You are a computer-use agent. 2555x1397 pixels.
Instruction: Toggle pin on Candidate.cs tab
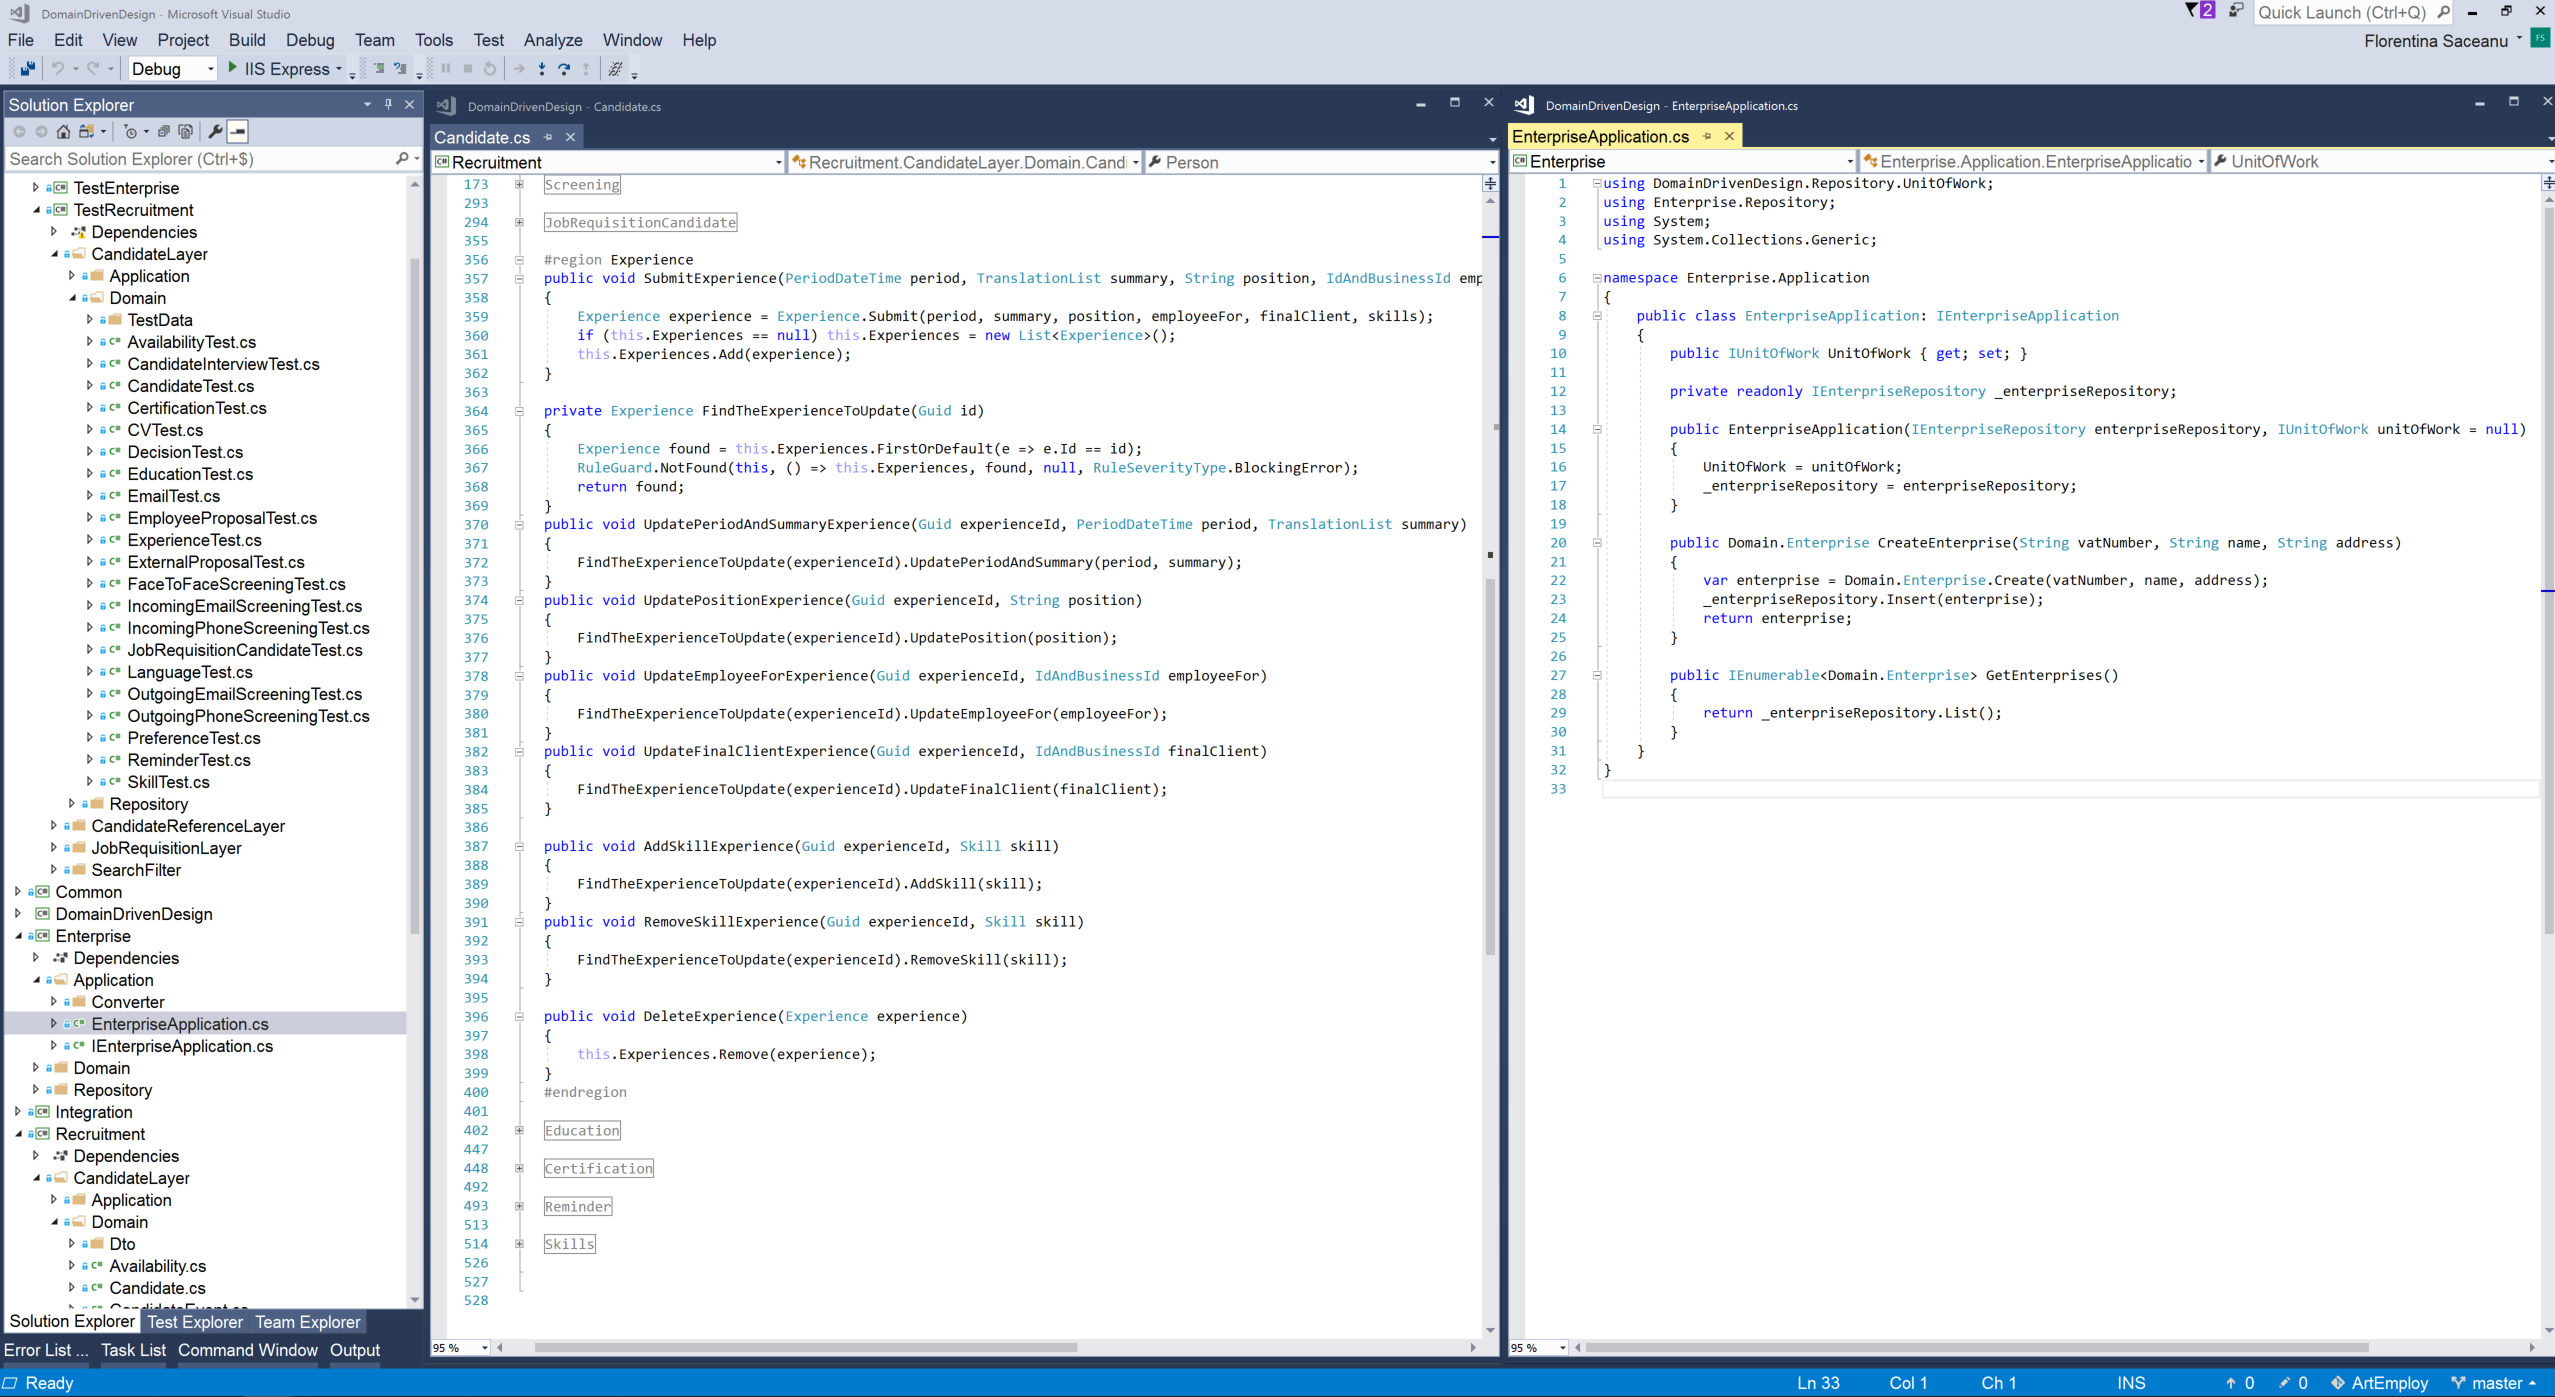pyautogui.click(x=548, y=137)
